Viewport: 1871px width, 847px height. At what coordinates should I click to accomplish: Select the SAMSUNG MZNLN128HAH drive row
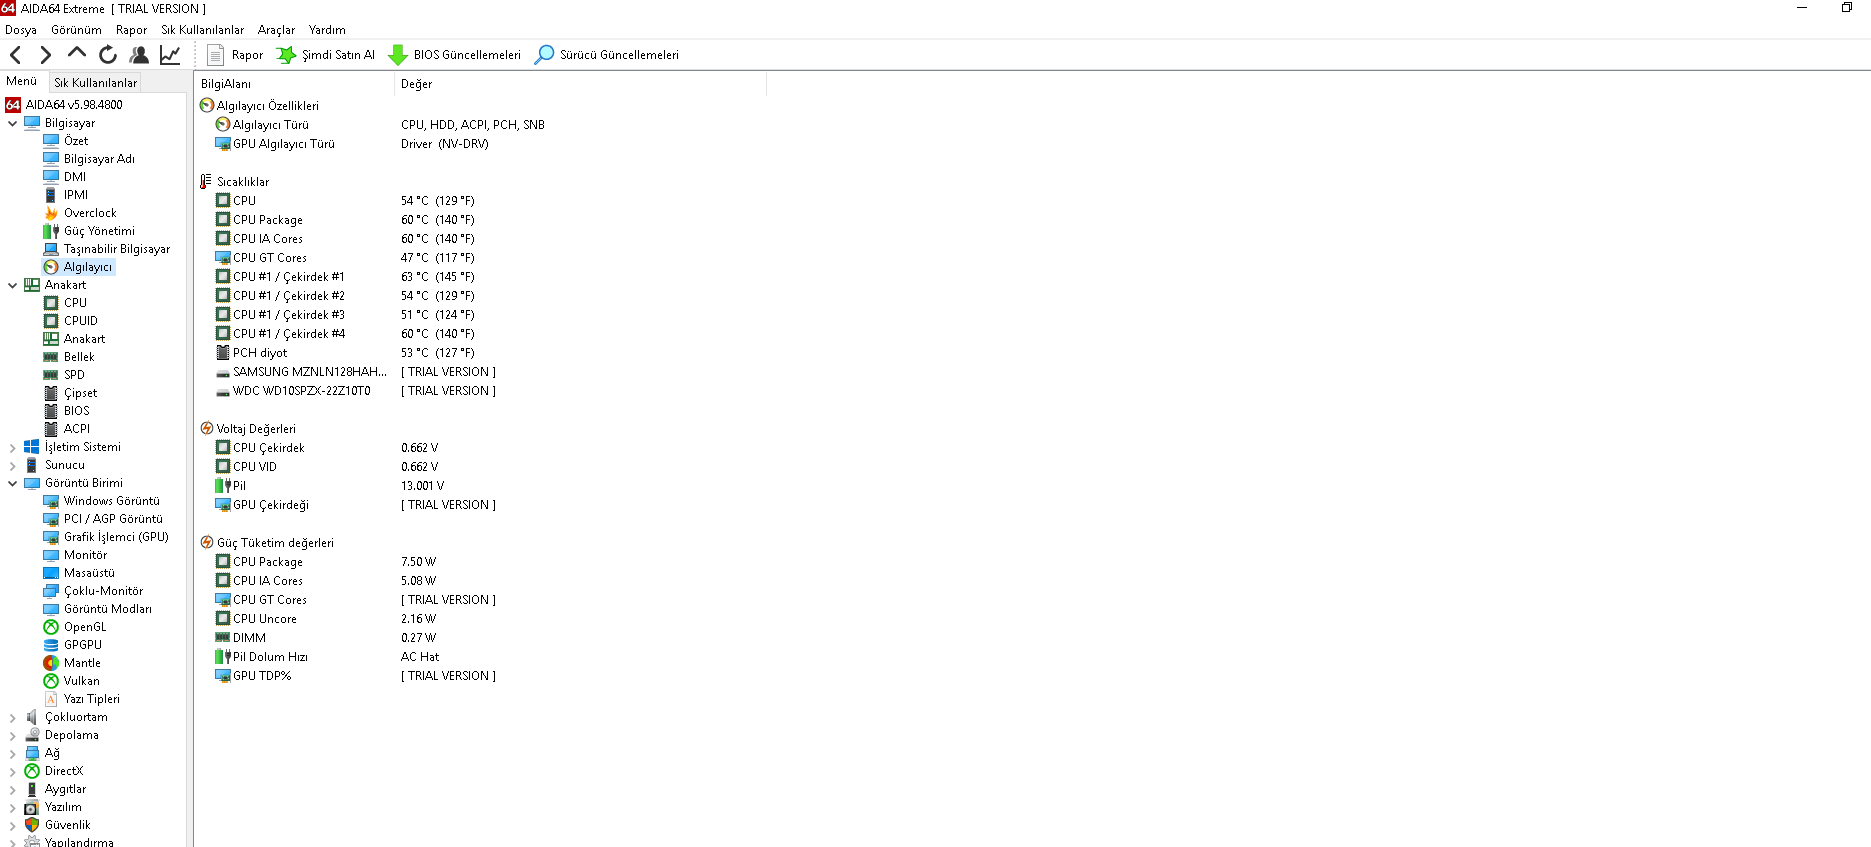click(x=355, y=372)
